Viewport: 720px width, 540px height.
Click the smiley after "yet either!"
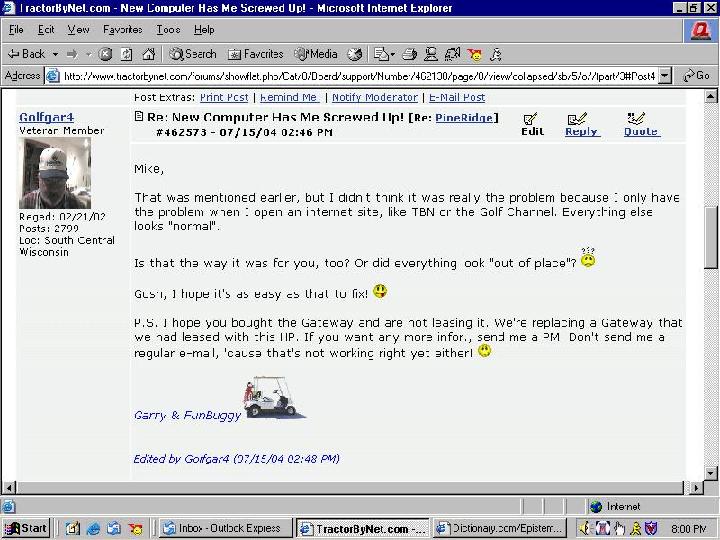click(484, 351)
